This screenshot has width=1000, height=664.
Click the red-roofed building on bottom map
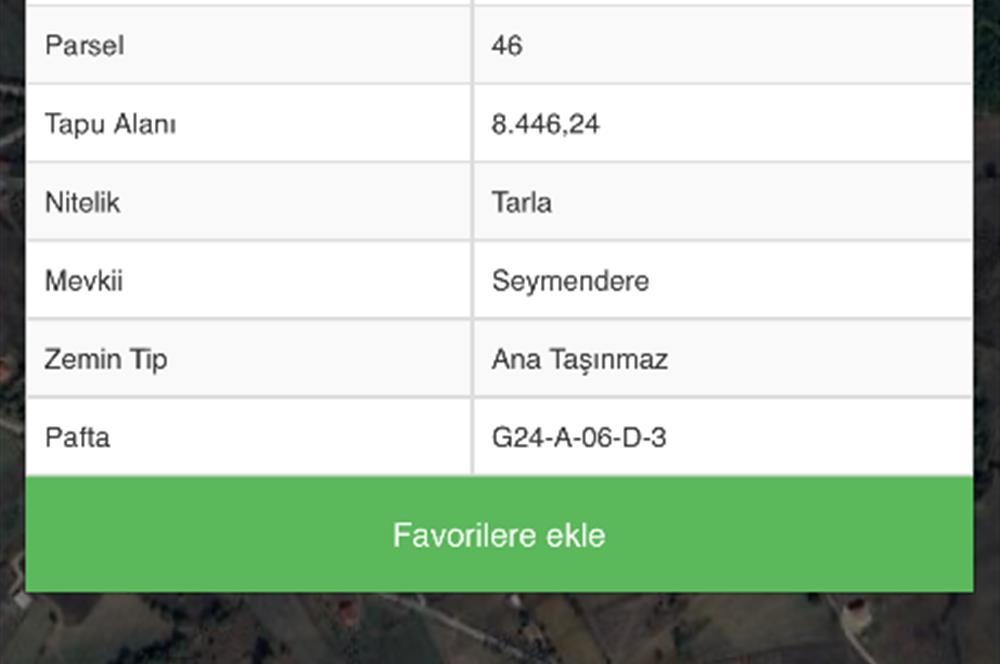tap(348, 610)
